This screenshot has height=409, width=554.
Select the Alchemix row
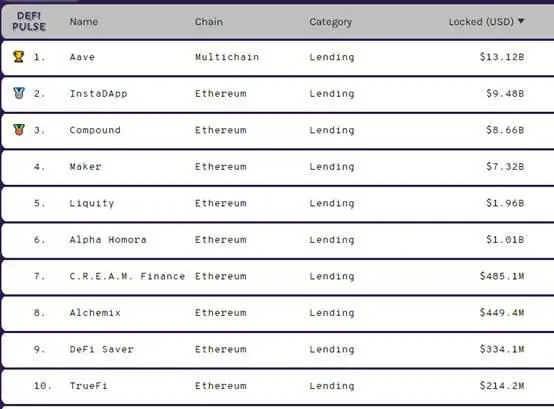pos(278,314)
